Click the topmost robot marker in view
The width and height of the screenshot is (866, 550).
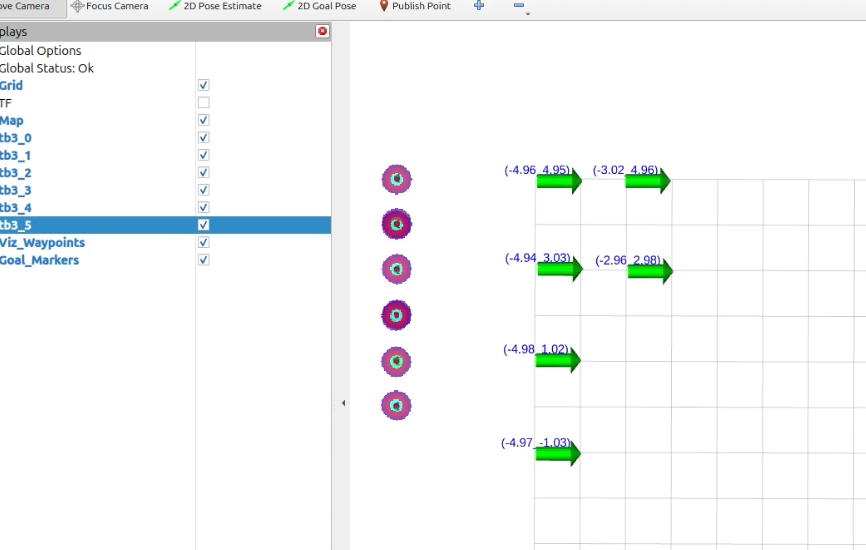(397, 180)
